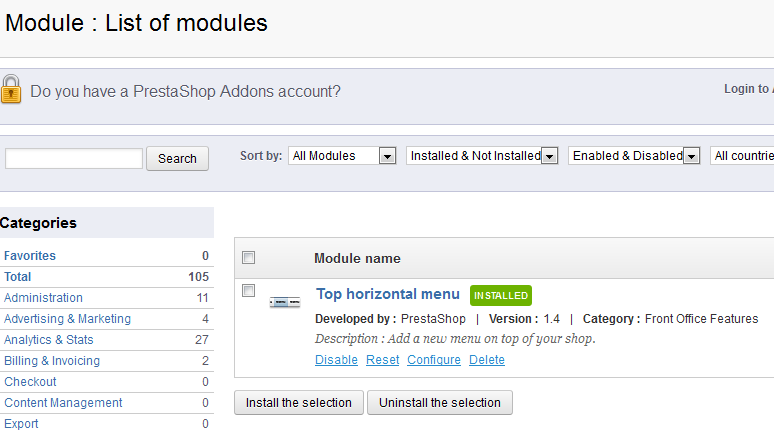Select the Favorites category
Image resolution: width=774 pixels, height=432 pixels.
[x=30, y=256]
